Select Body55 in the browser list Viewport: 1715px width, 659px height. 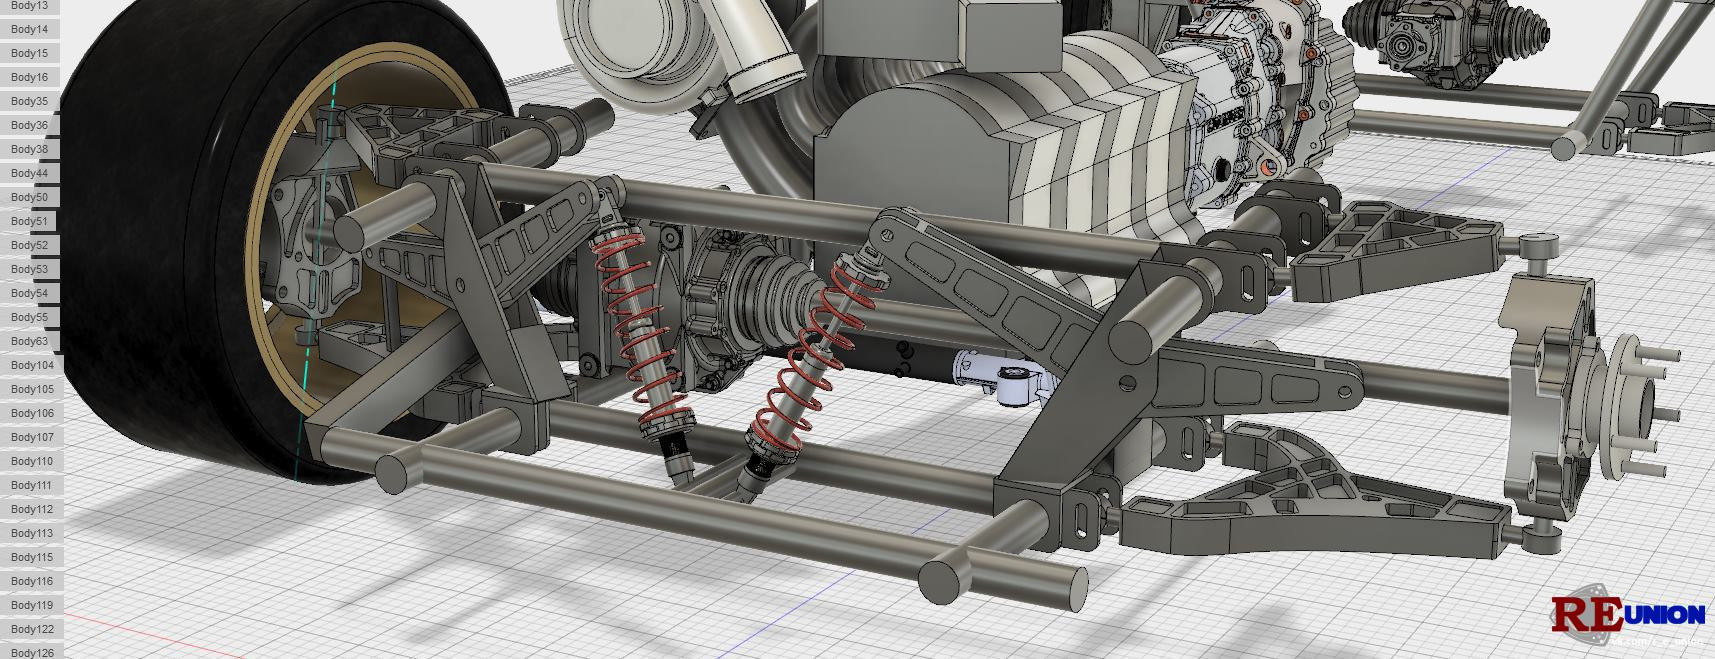30,317
